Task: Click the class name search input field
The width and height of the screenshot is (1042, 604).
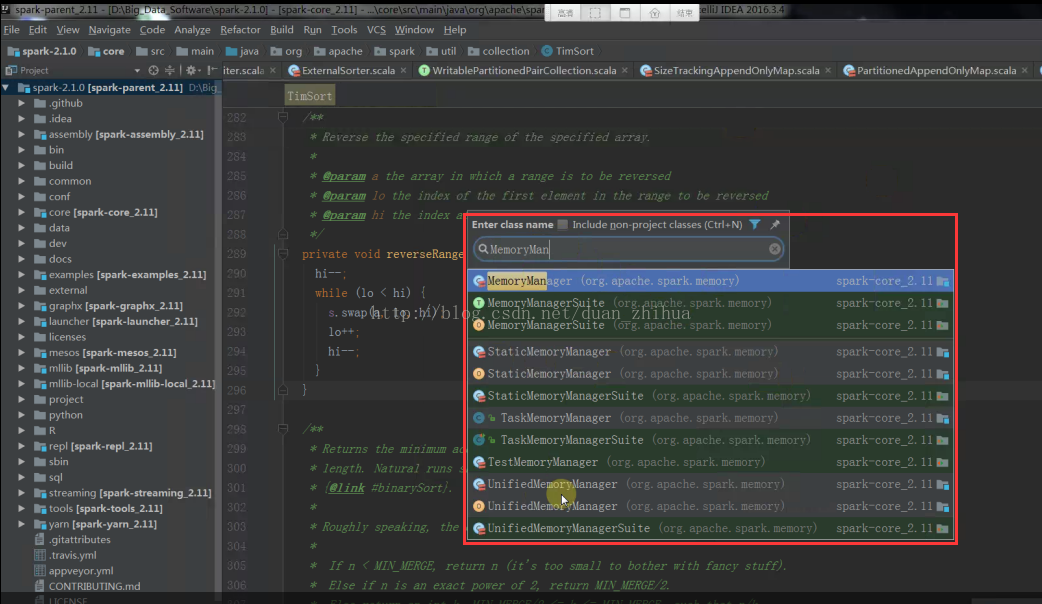Action: [627, 249]
